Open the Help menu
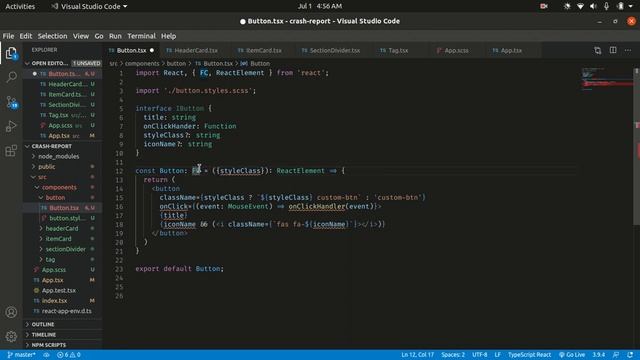 [168, 36]
